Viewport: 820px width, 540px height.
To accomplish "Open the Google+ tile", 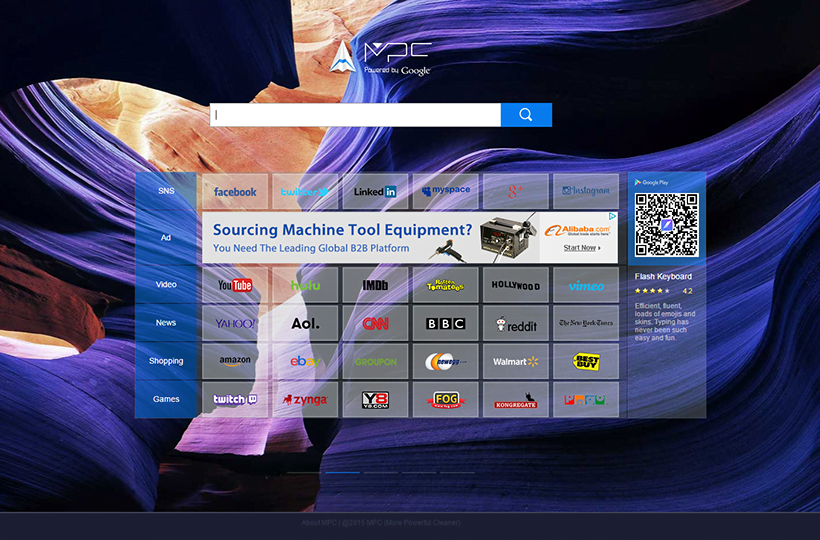I will [516, 191].
